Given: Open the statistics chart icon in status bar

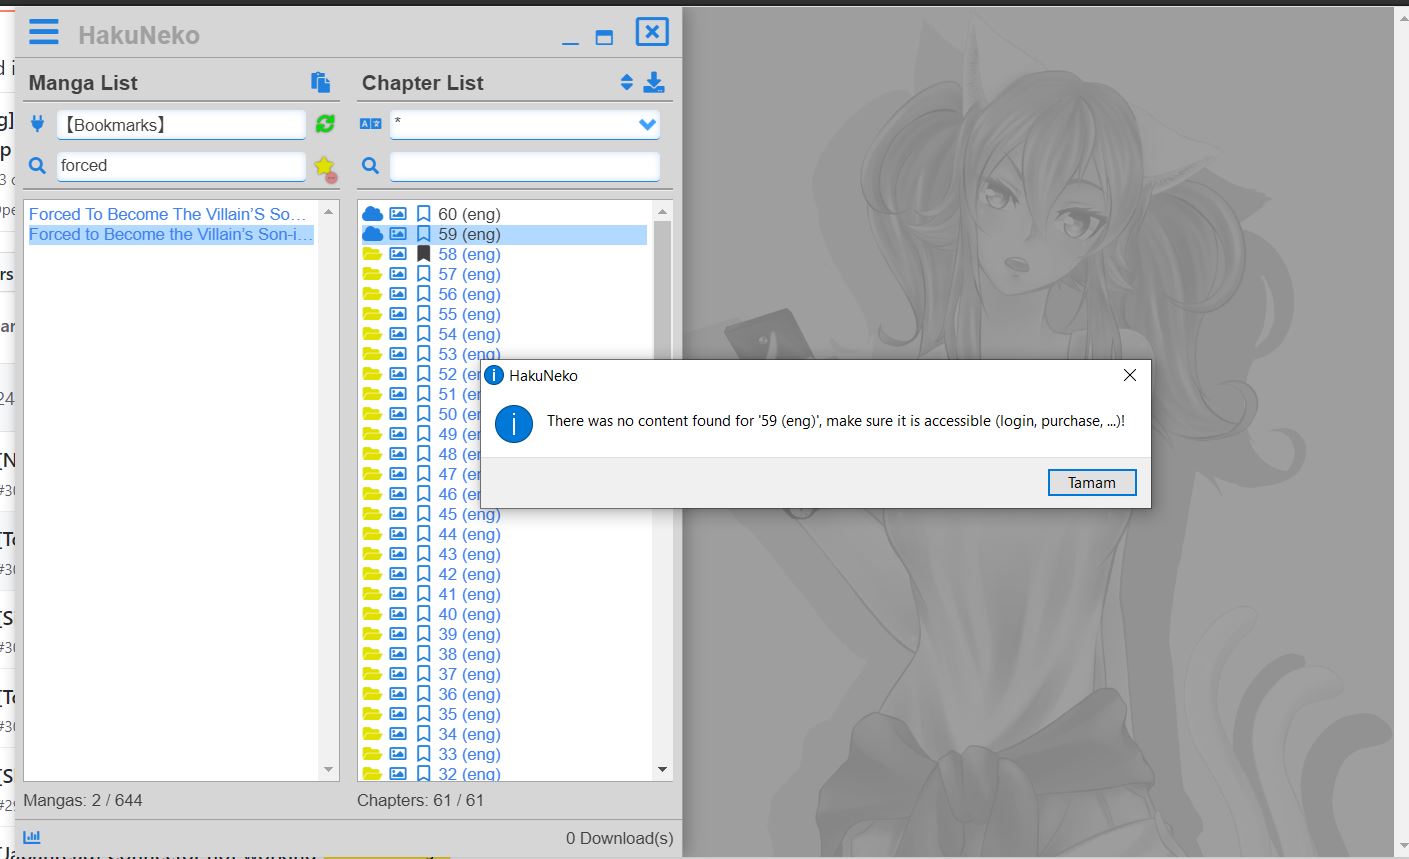Looking at the screenshot, I should 32,837.
